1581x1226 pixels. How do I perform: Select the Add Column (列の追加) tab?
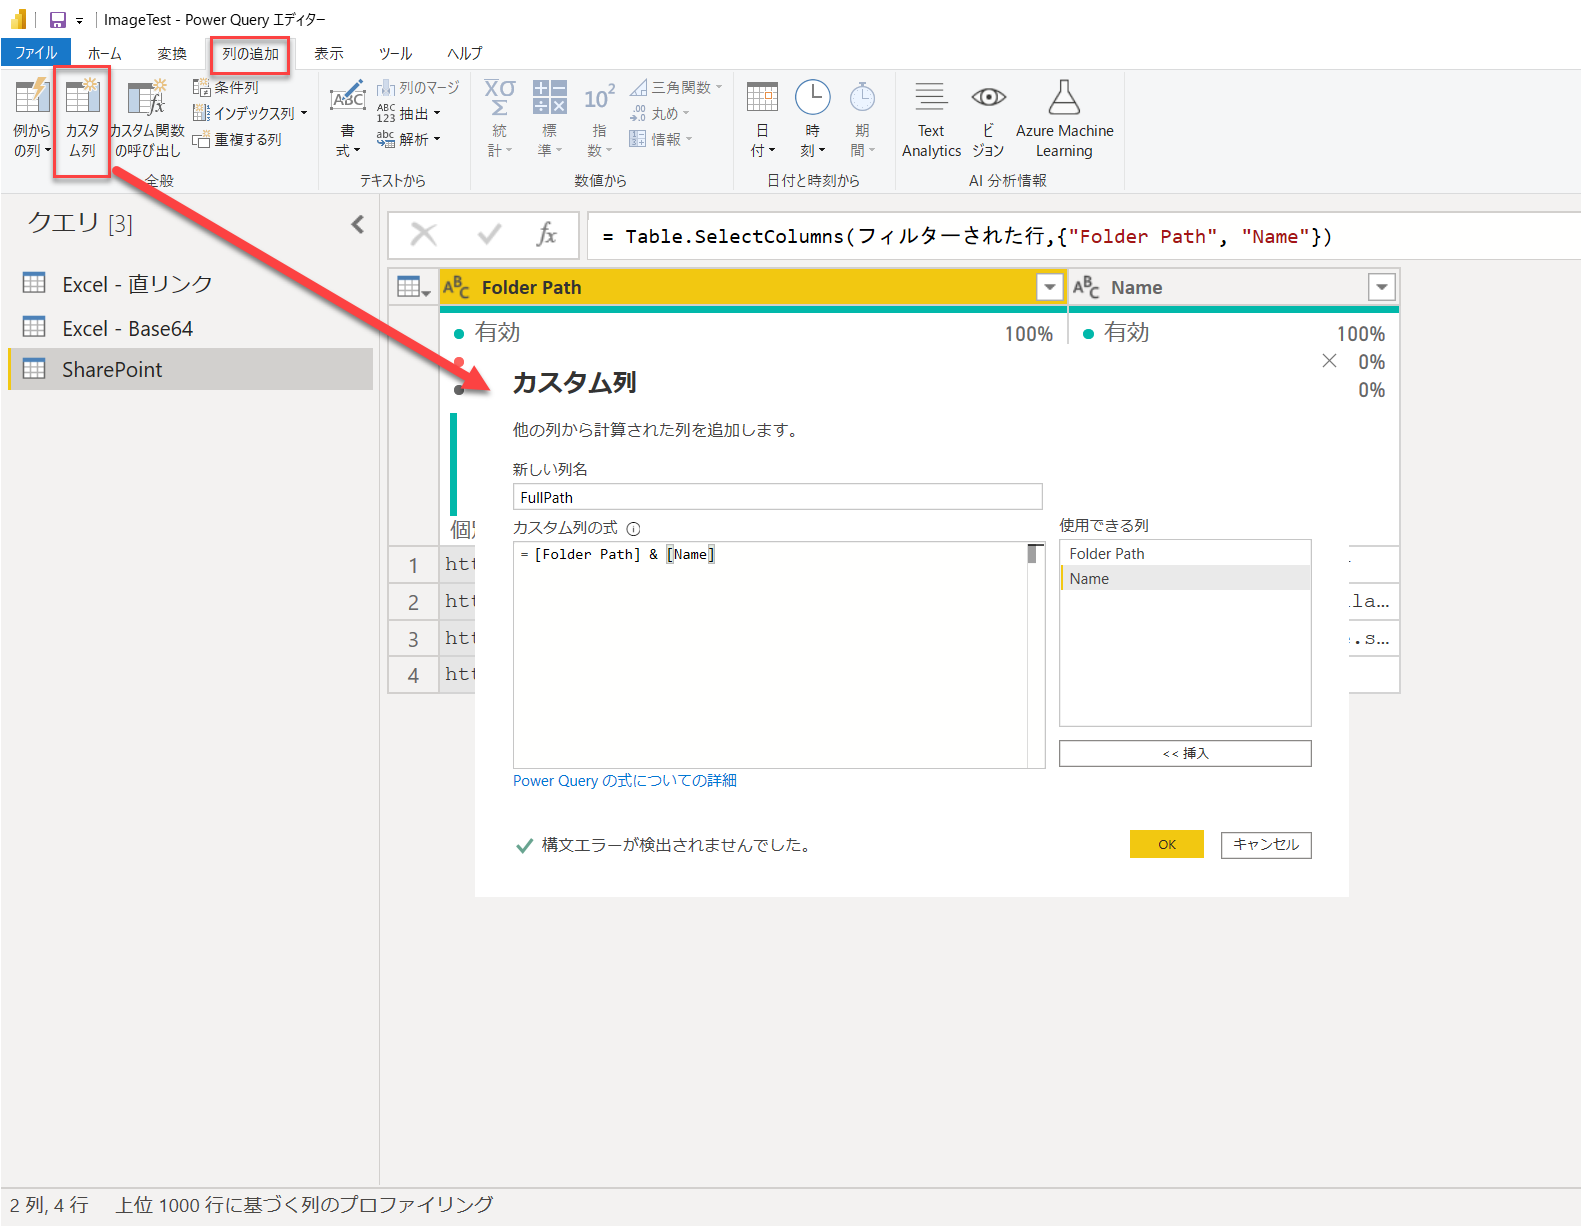250,54
